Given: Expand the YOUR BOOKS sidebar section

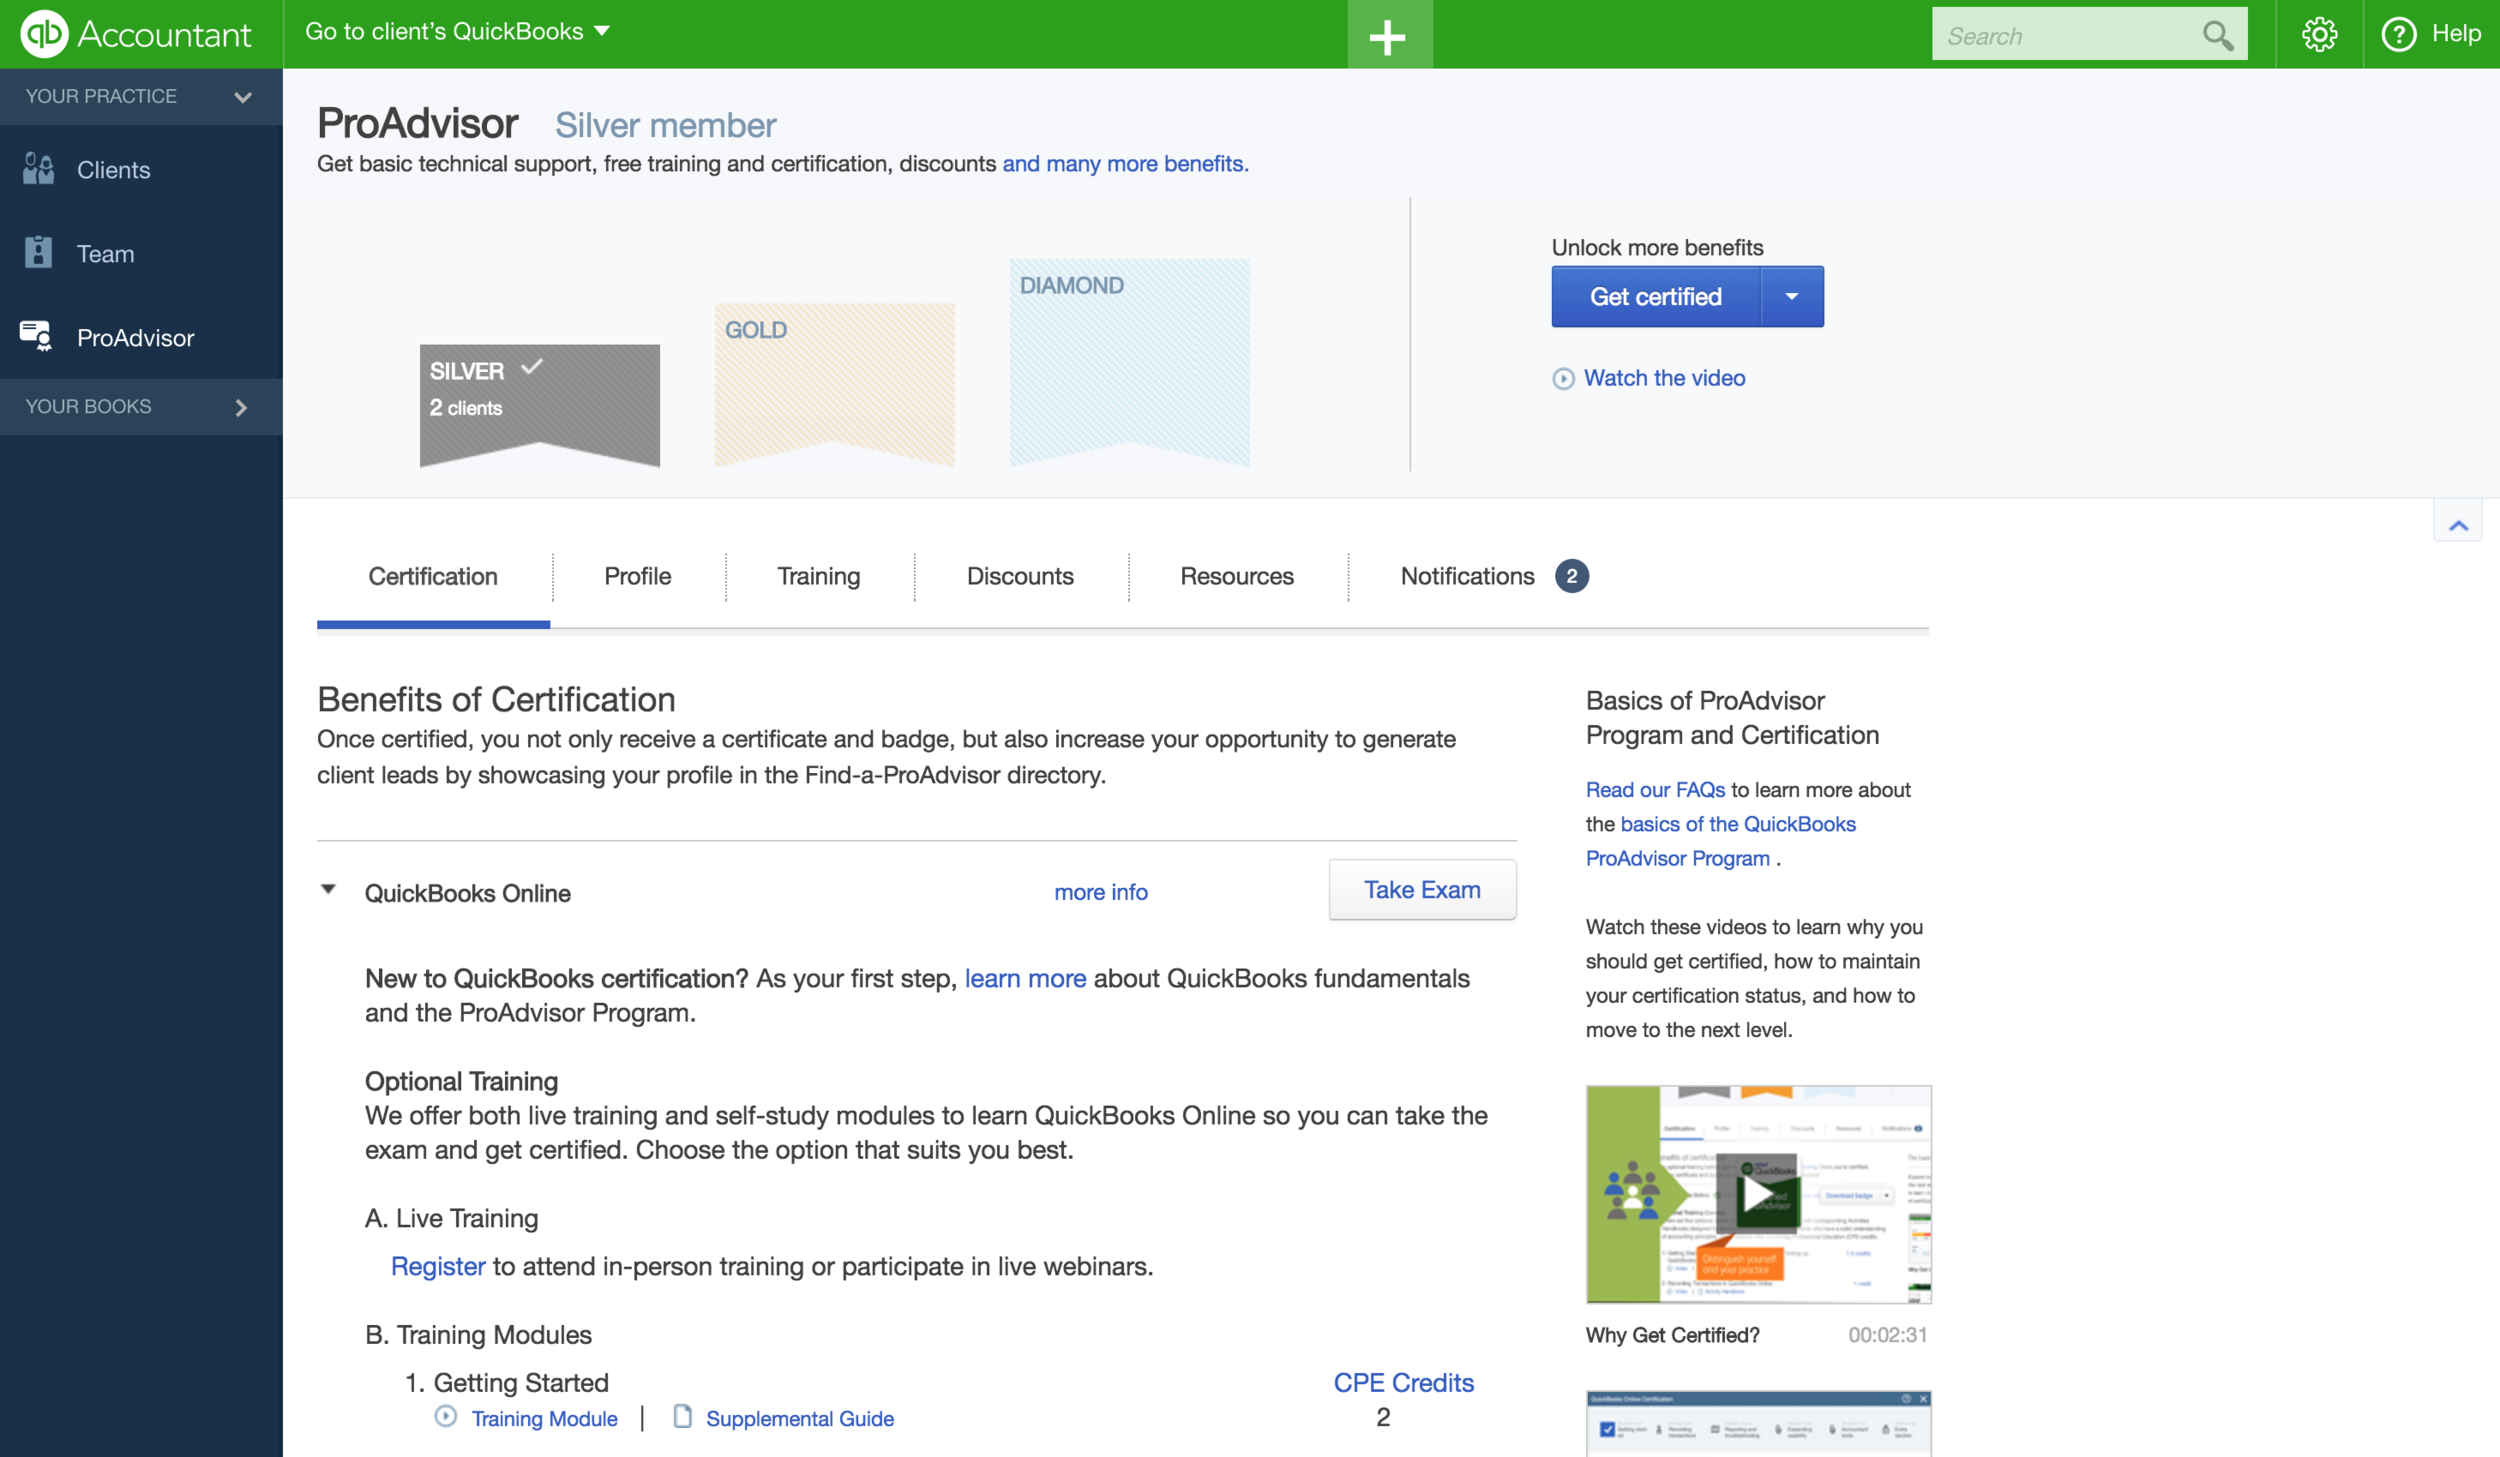Looking at the screenshot, I should tap(241, 407).
